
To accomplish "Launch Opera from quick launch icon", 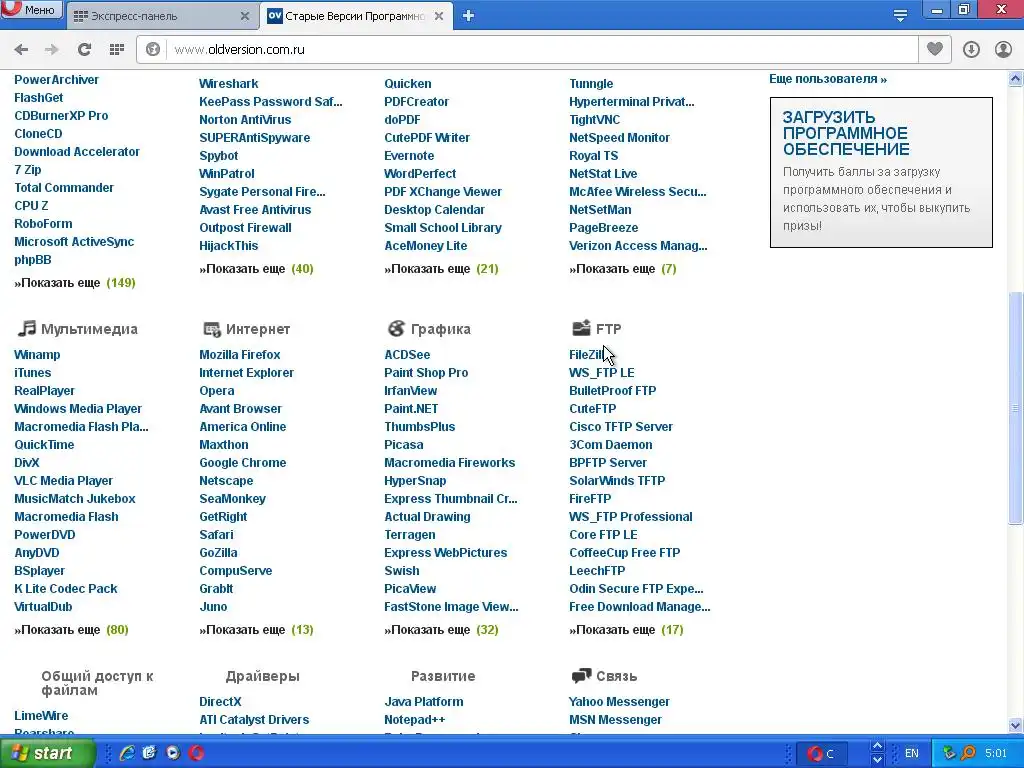I will click(x=197, y=753).
